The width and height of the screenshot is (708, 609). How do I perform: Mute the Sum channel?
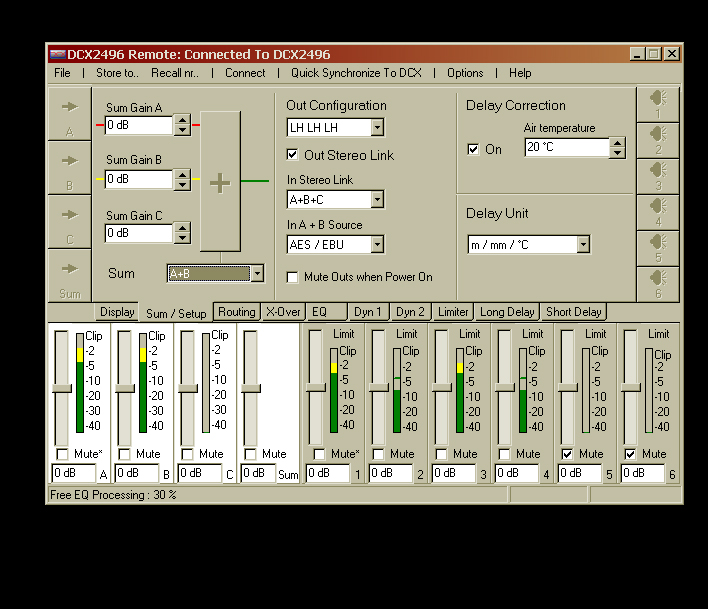tap(250, 454)
